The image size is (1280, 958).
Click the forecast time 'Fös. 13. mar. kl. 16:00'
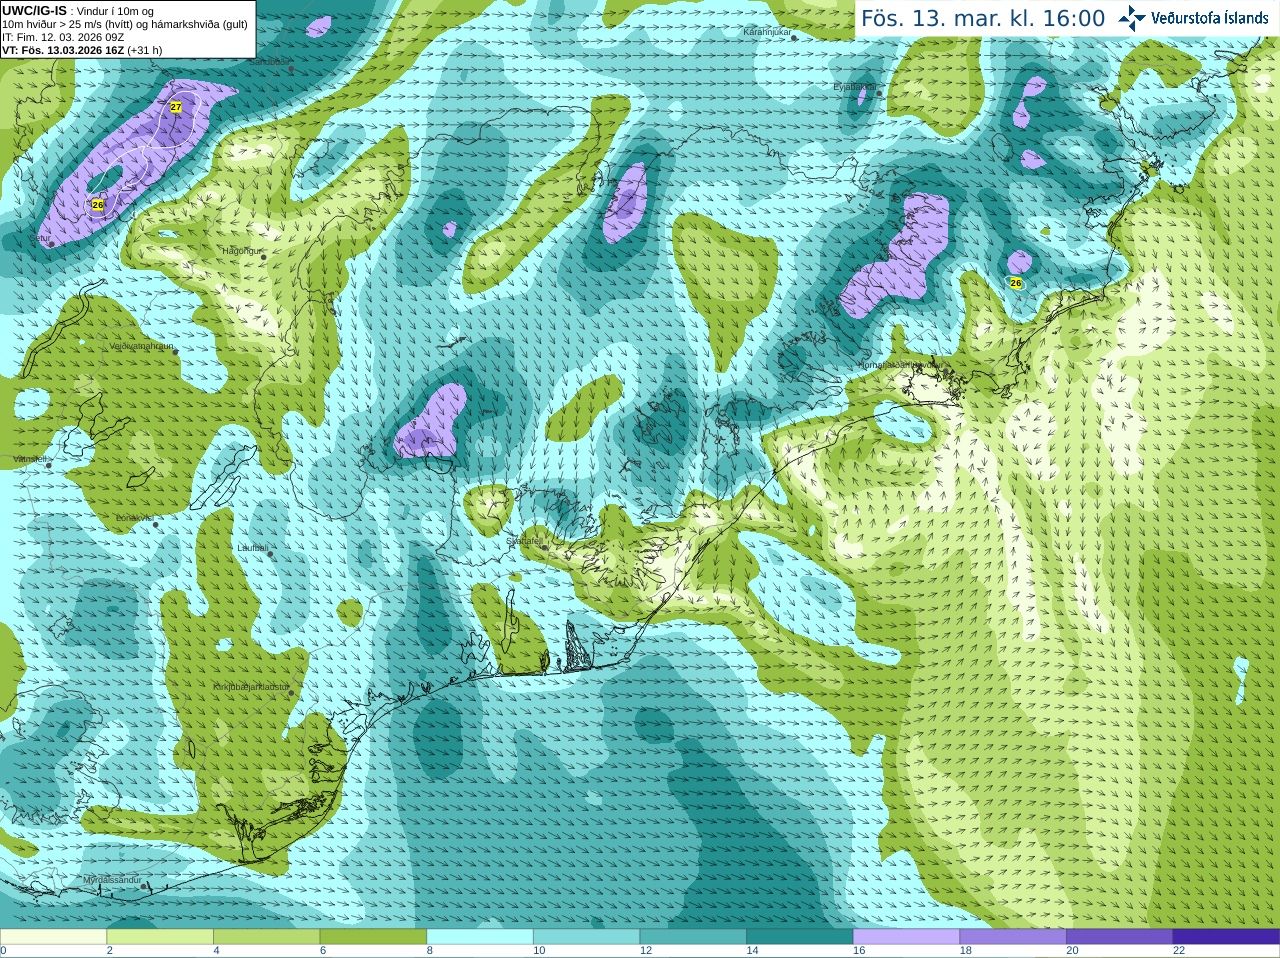983,19
